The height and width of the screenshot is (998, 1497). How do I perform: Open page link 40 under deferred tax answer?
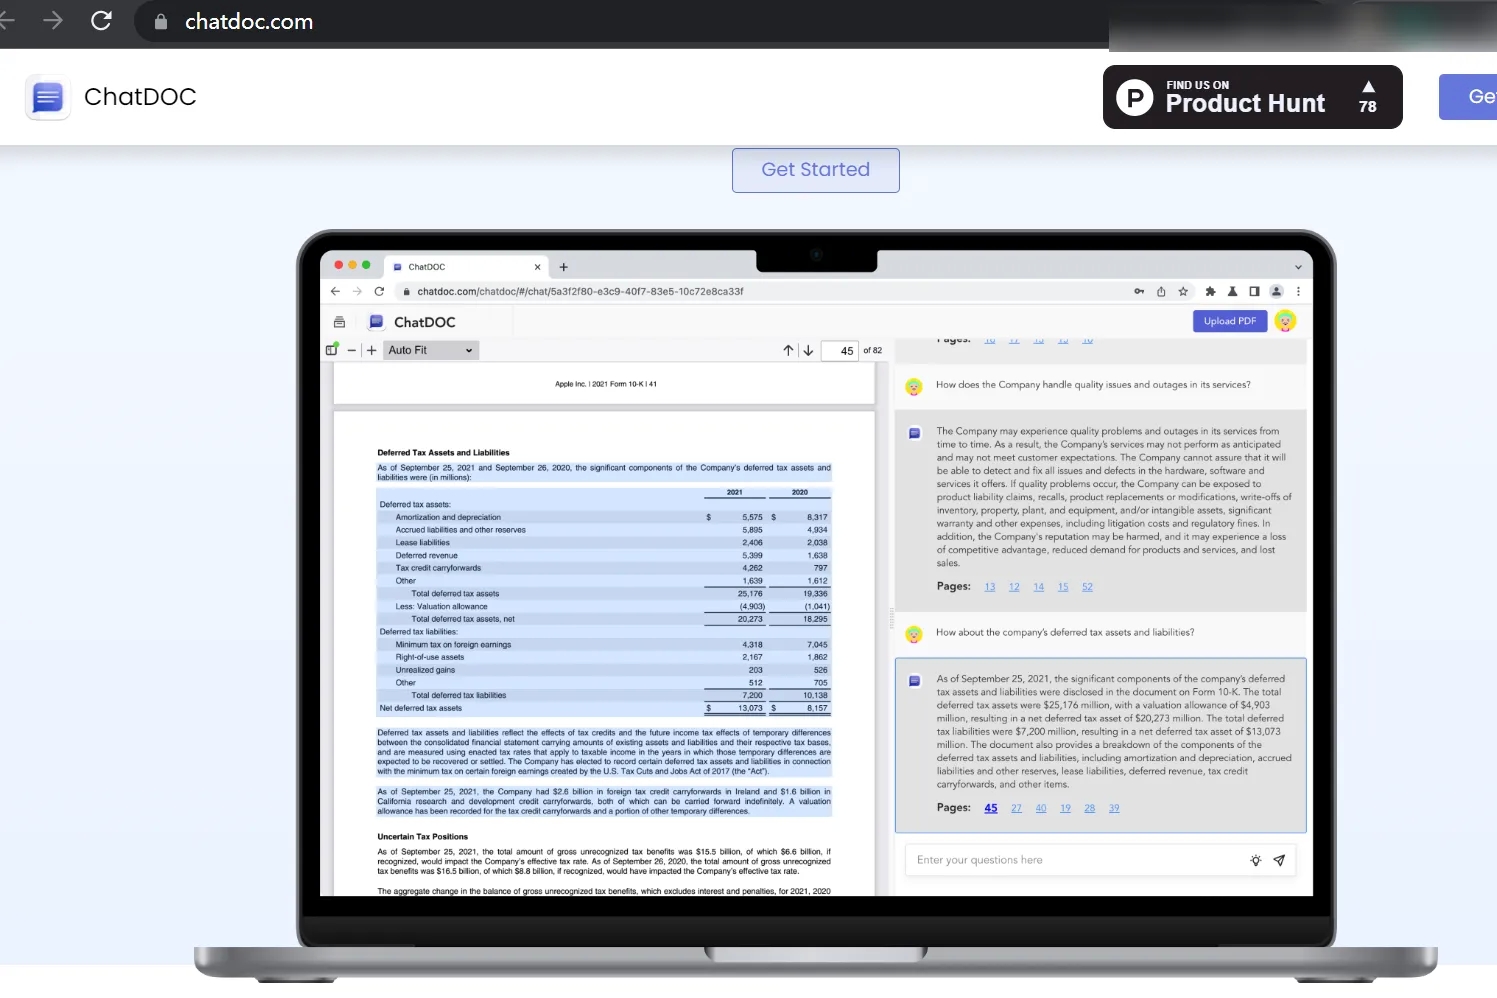click(1041, 808)
